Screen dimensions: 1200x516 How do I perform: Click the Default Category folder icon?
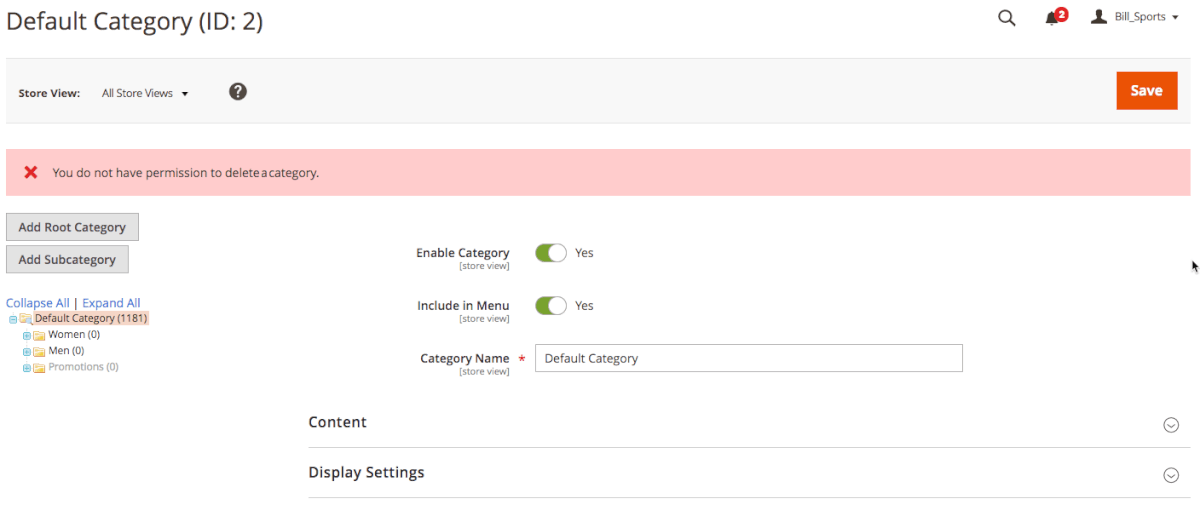click(26, 319)
